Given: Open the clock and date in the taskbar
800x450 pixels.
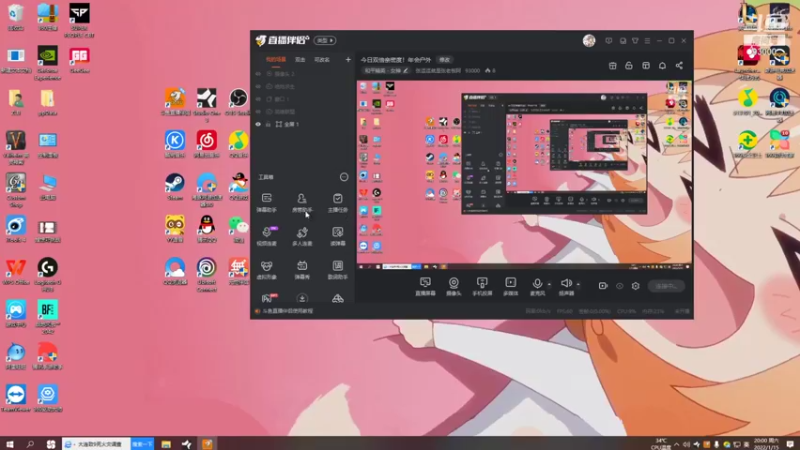Looking at the screenshot, I should click(767, 443).
